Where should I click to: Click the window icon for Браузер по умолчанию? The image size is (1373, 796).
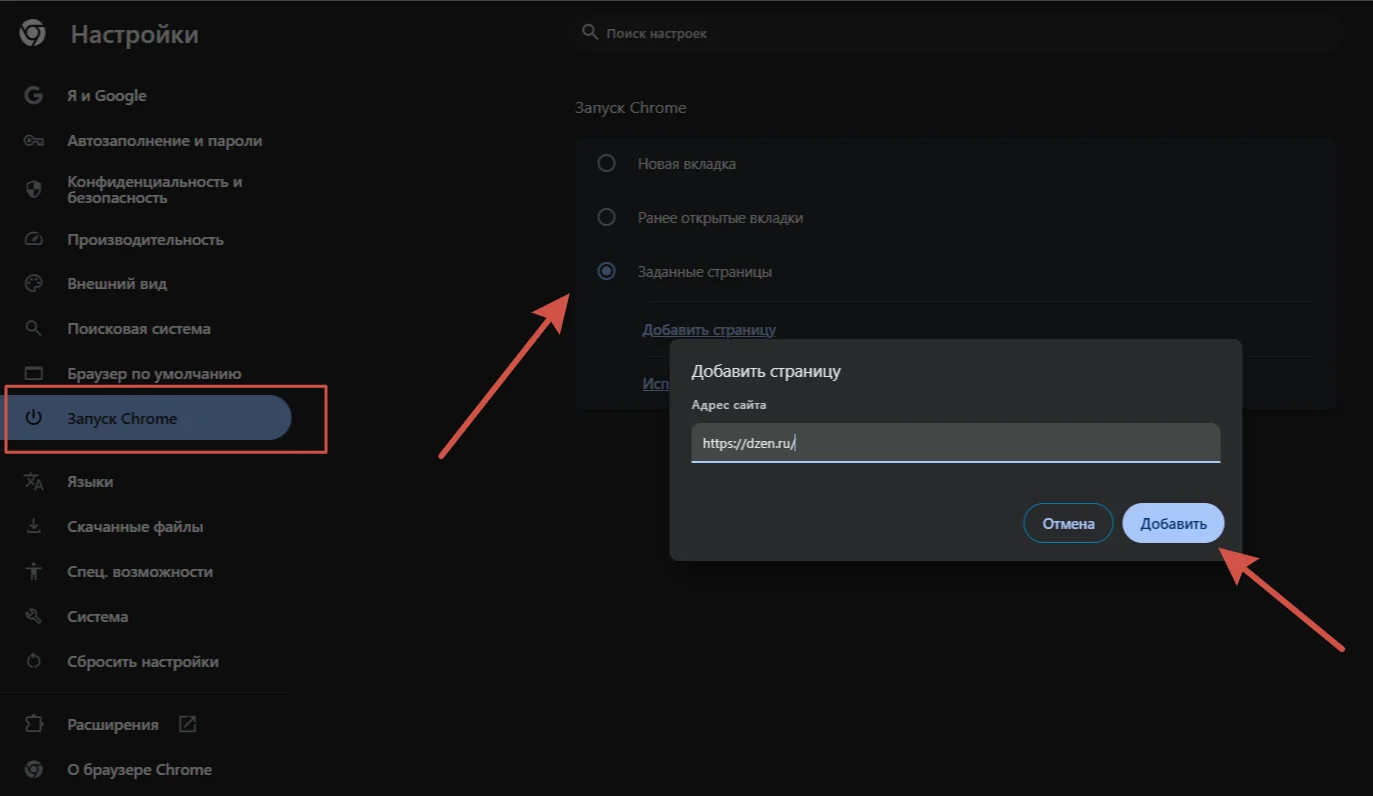coord(34,374)
